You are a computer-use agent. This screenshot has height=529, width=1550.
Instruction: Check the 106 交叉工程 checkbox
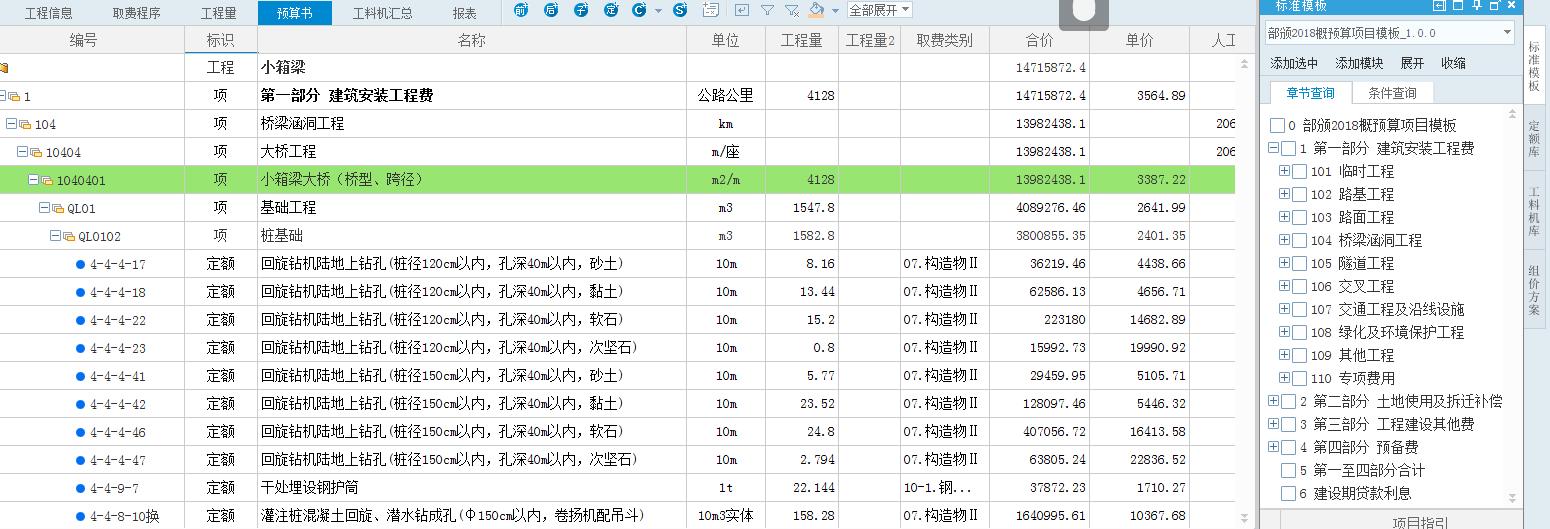[x=1299, y=287]
